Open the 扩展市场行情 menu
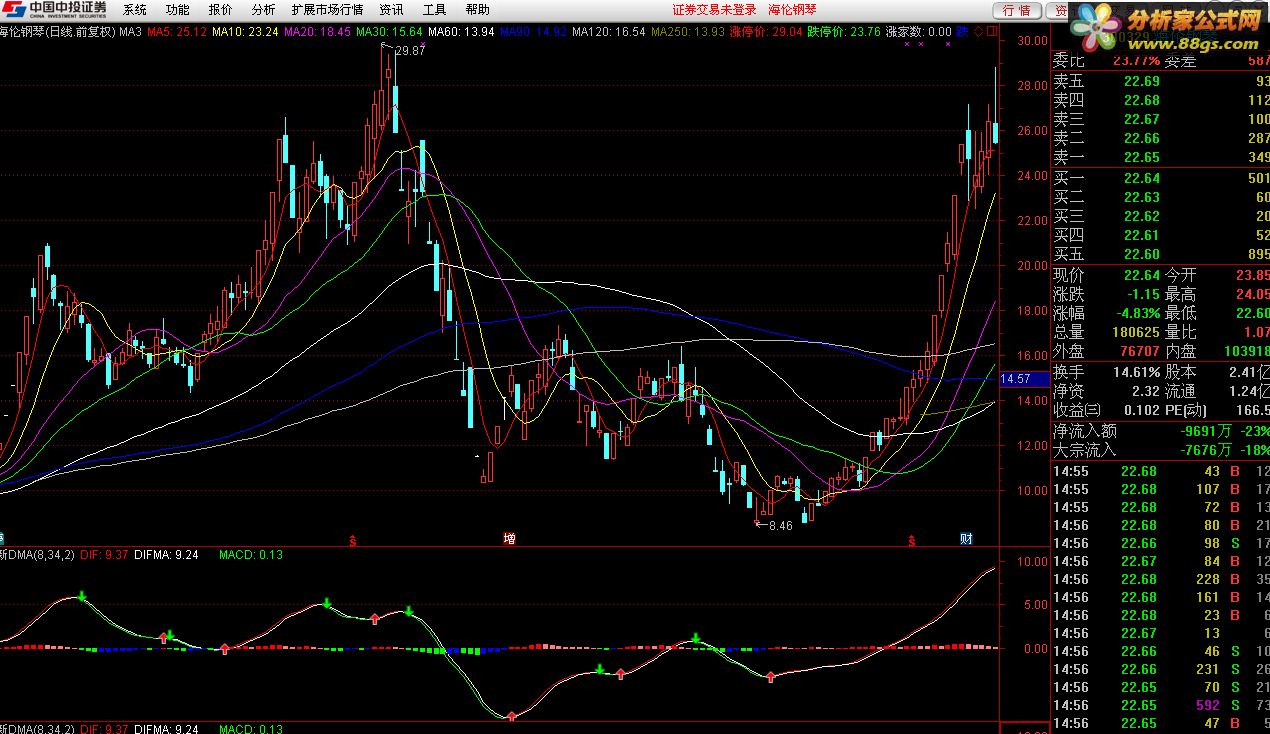The image size is (1270, 734). [327, 10]
